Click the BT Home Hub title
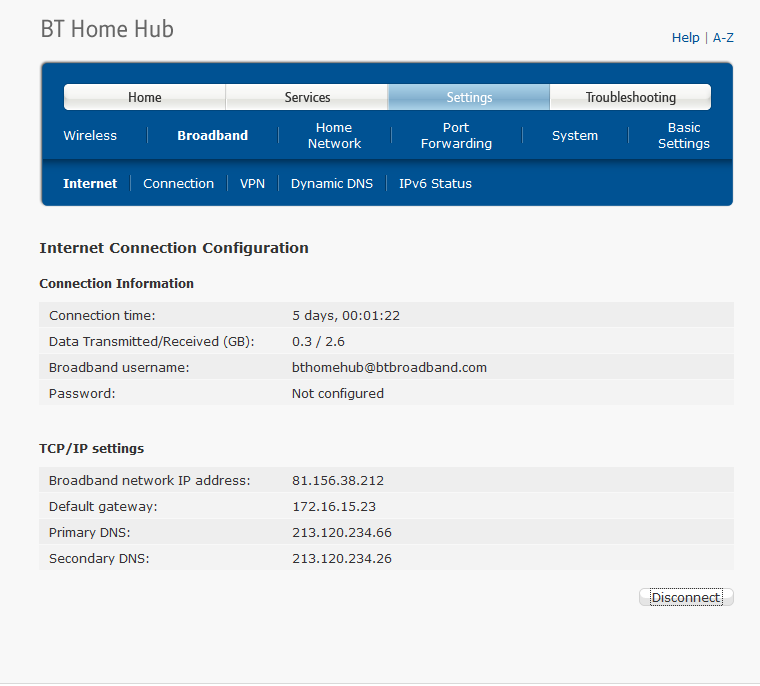This screenshot has width=760, height=686. point(107,29)
